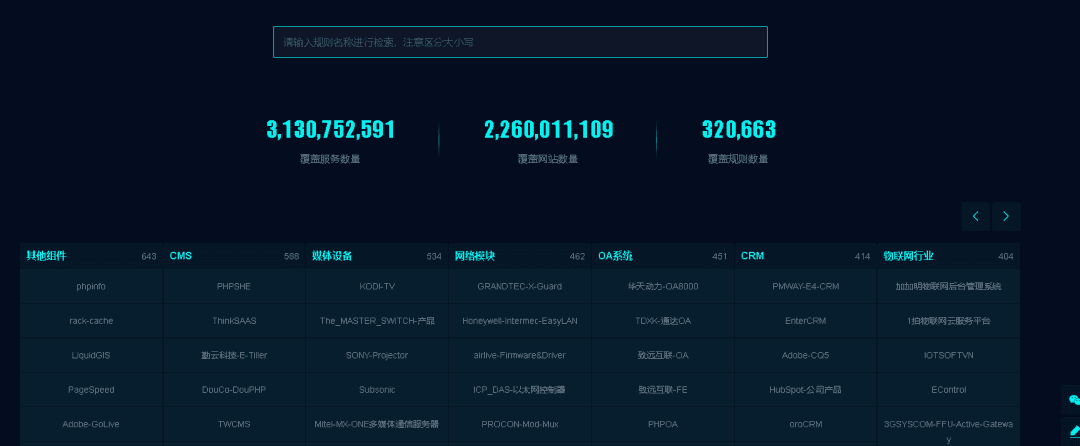View the EControl rule
Image resolution: width=1080 pixels, height=446 pixels.
tap(948, 390)
